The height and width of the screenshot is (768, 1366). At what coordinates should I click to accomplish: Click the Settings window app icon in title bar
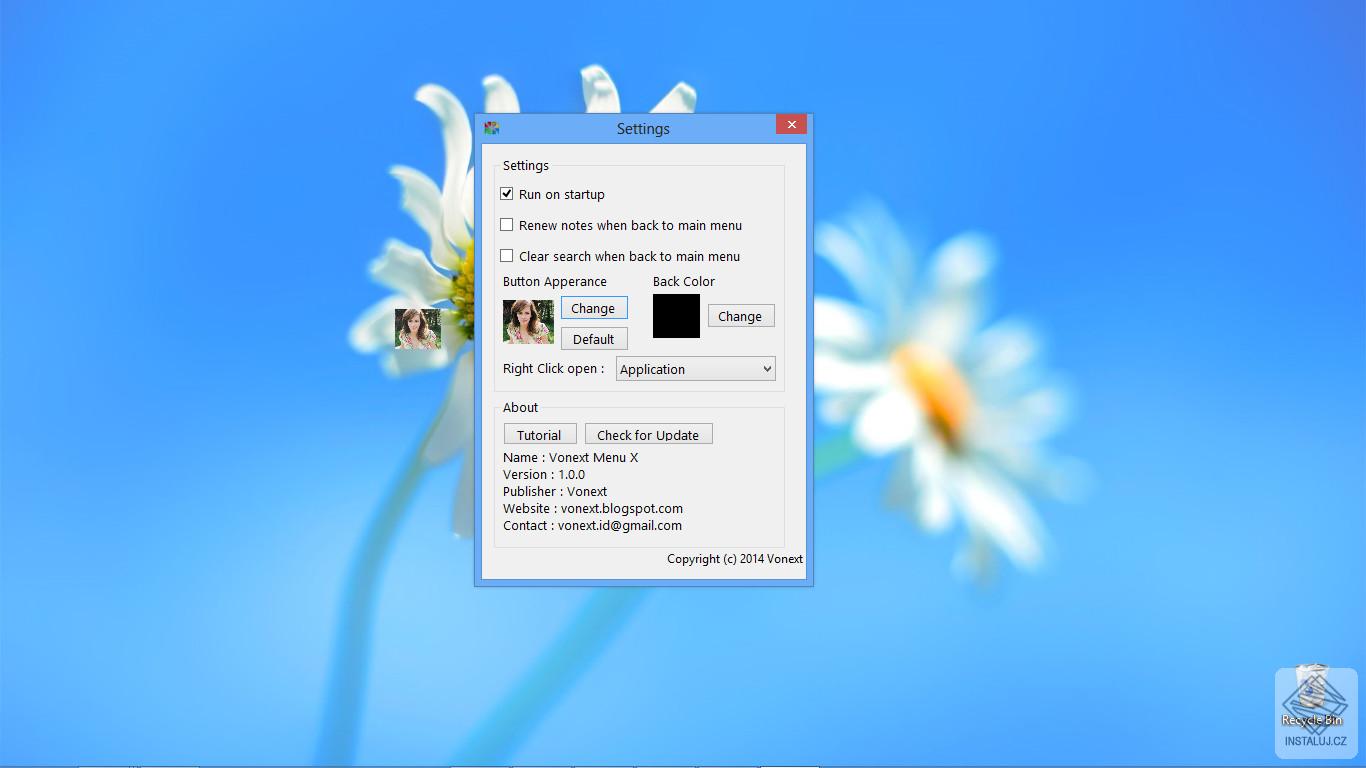491,128
